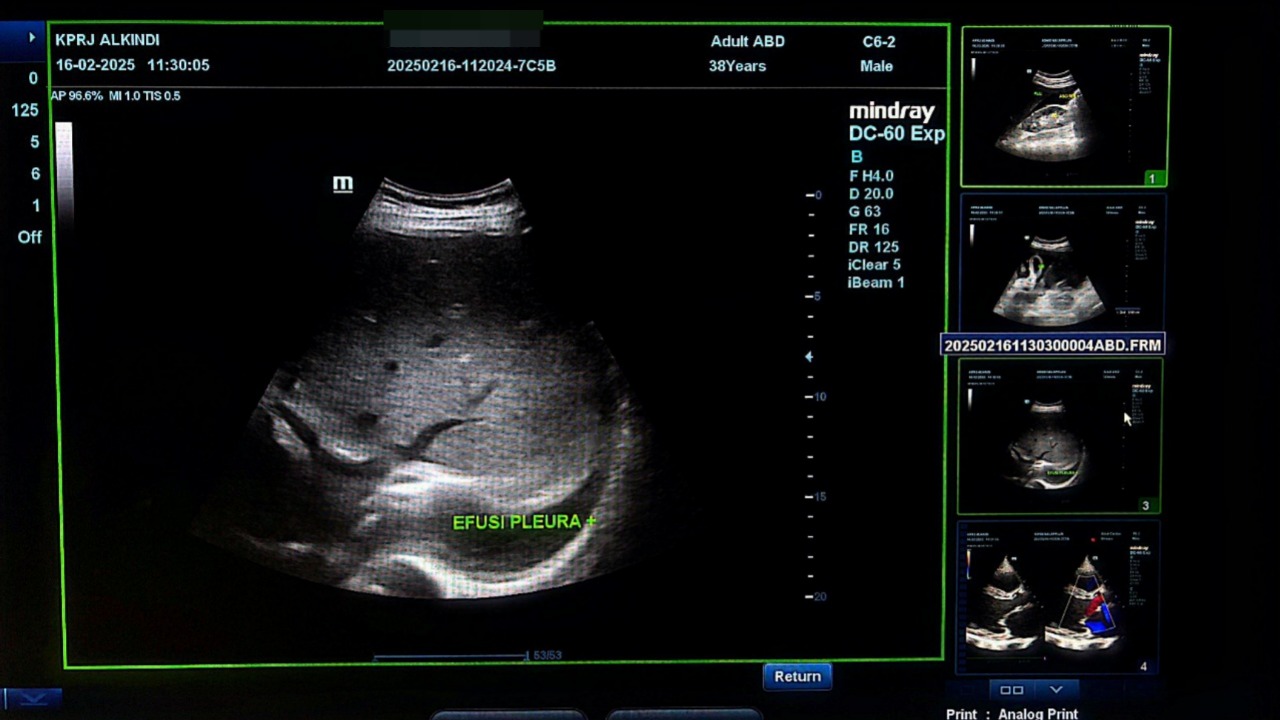
Task: Click the probe orientation 'm' marker
Action: click(343, 184)
